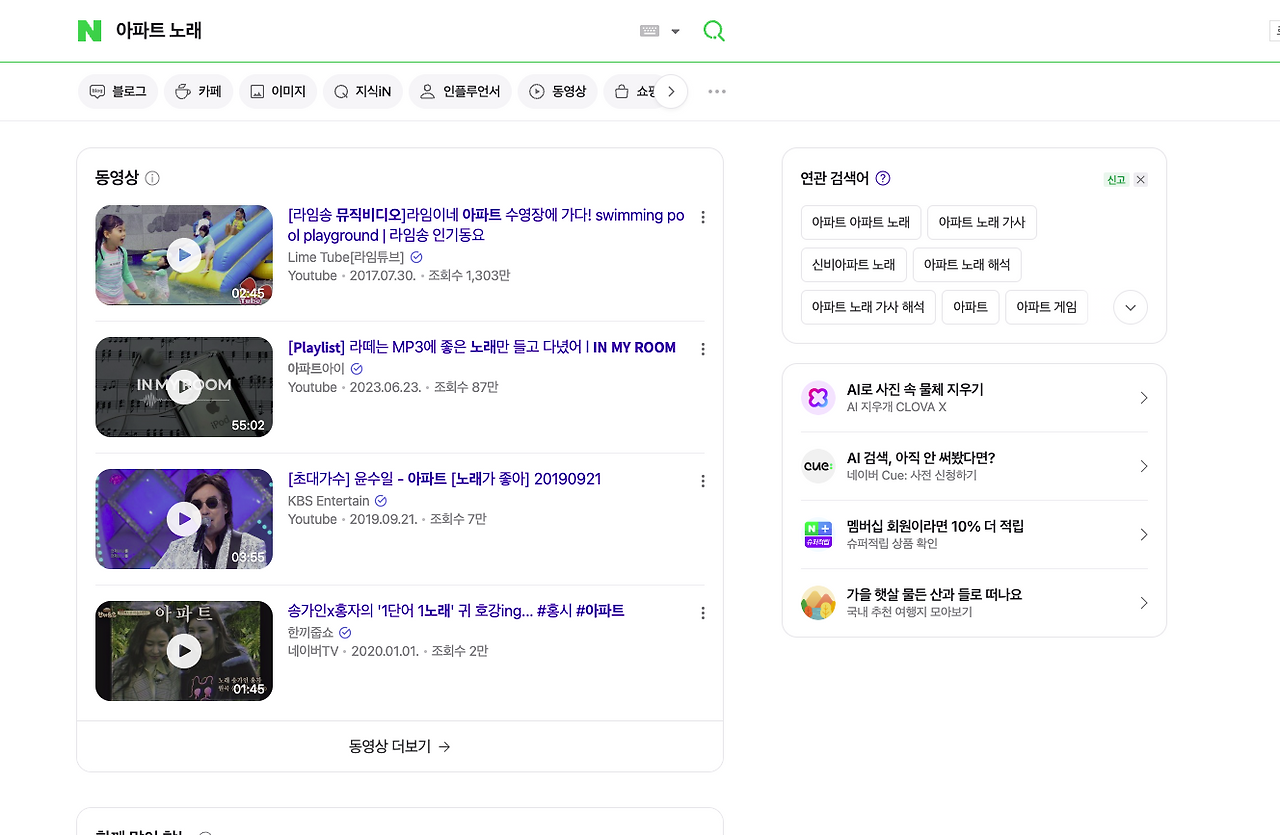Click the question mark icon next to 연관 검색어
The image size is (1280, 835).
click(881, 178)
